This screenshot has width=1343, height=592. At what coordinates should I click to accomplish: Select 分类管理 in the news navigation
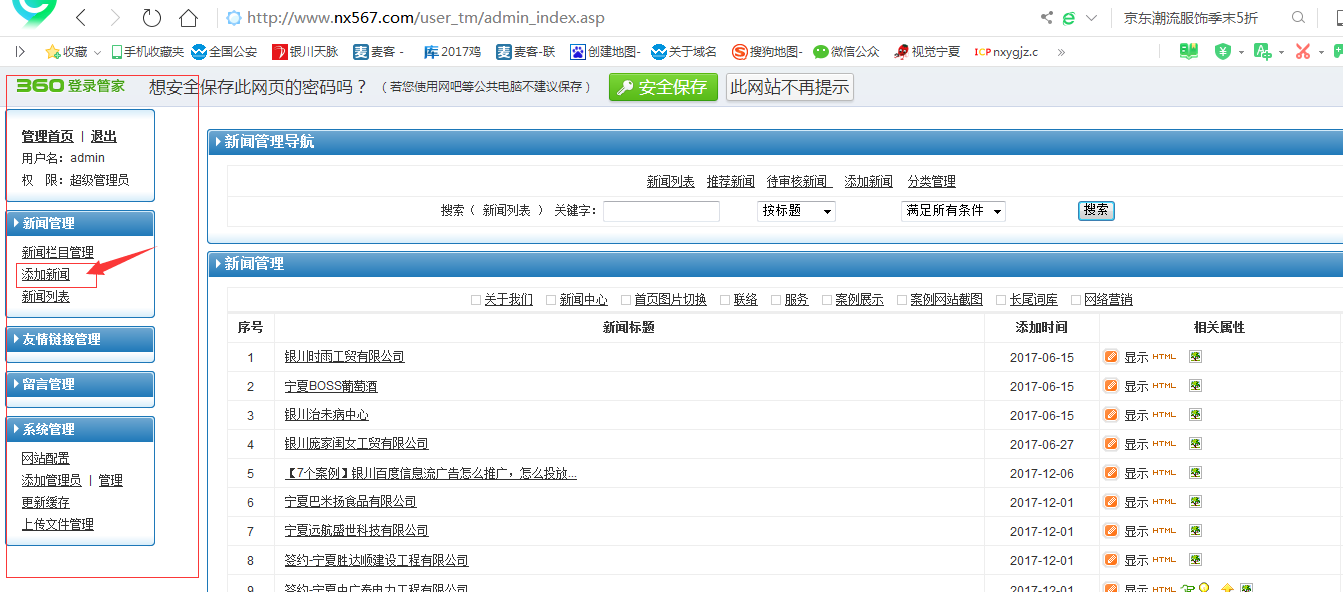point(931,182)
